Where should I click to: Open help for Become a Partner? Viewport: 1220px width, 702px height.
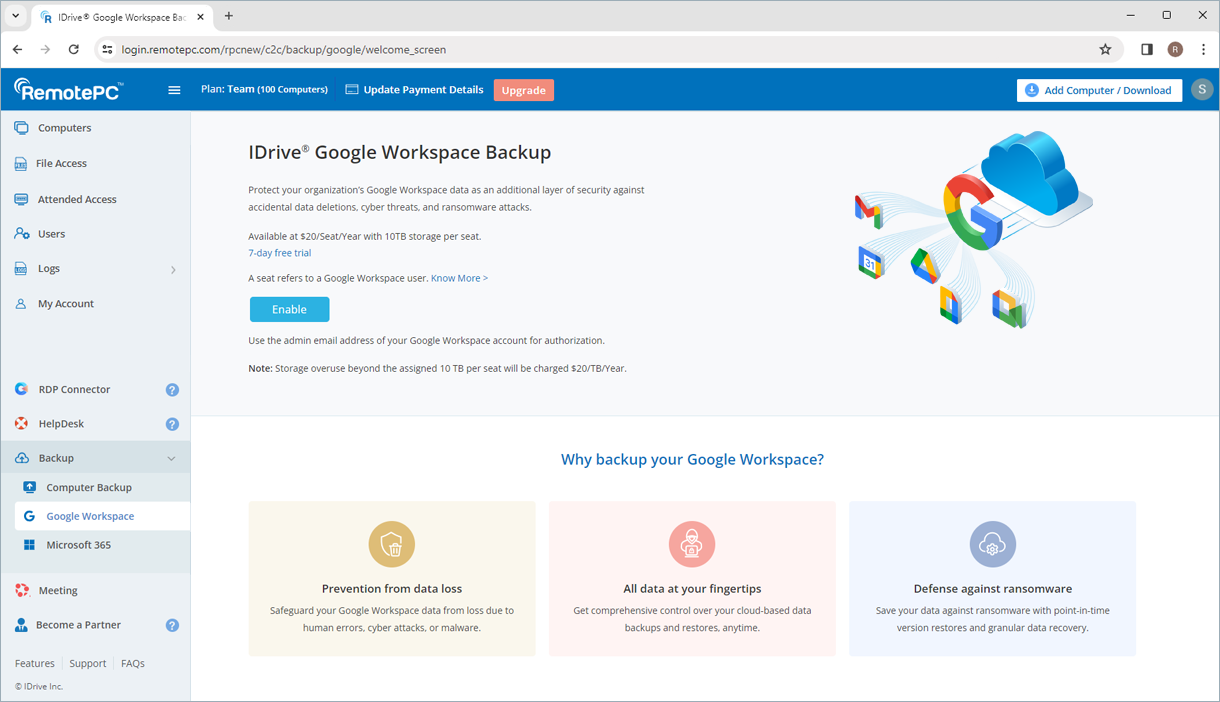click(x=172, y=625)
